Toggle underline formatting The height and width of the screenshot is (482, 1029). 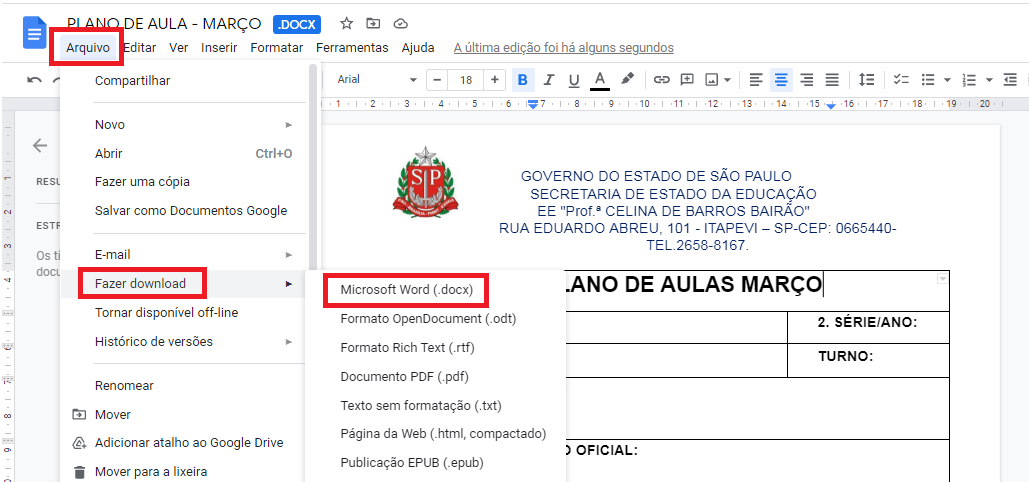click(574, 80)
